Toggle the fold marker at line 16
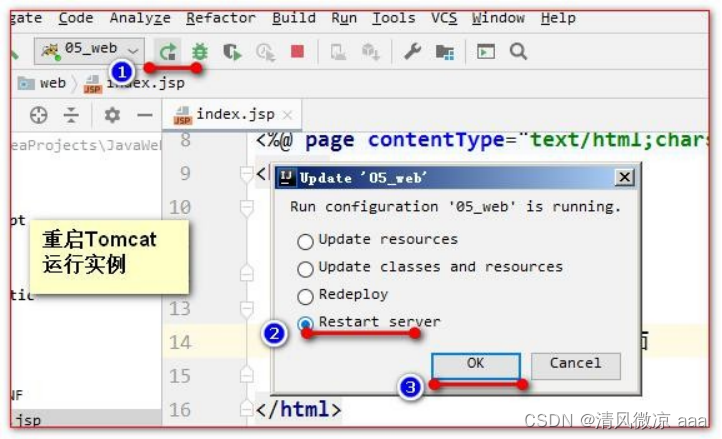This screenshot has width=722, height=439. (247, 408)
